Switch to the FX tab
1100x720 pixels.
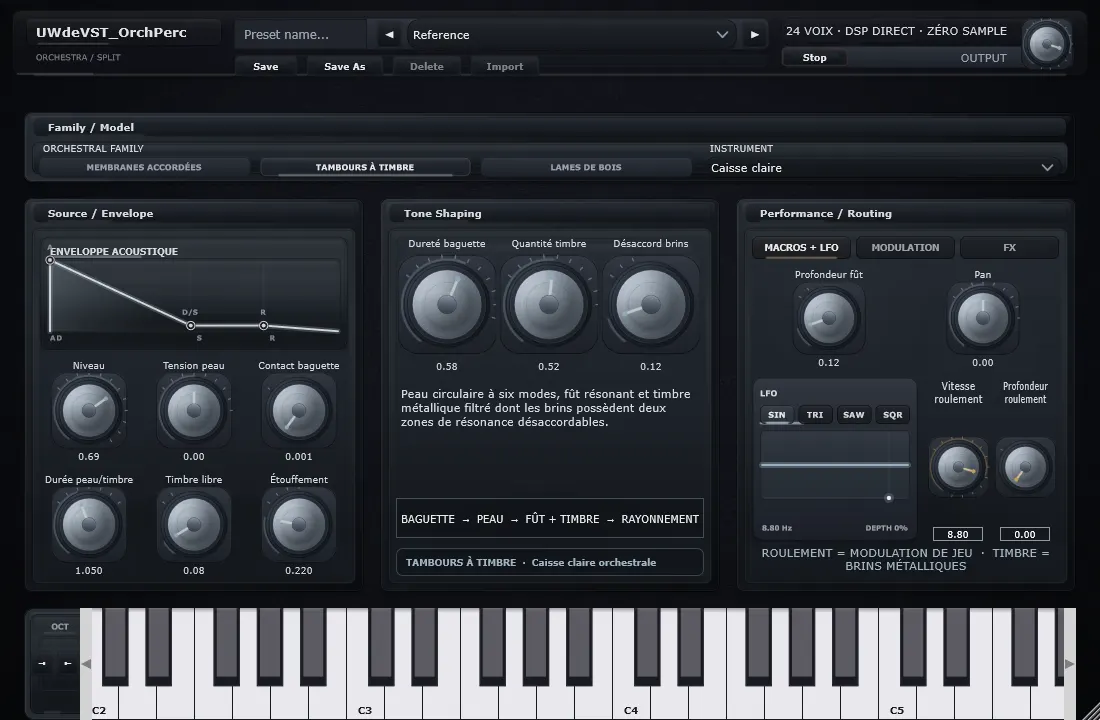tap(1009, 247)
